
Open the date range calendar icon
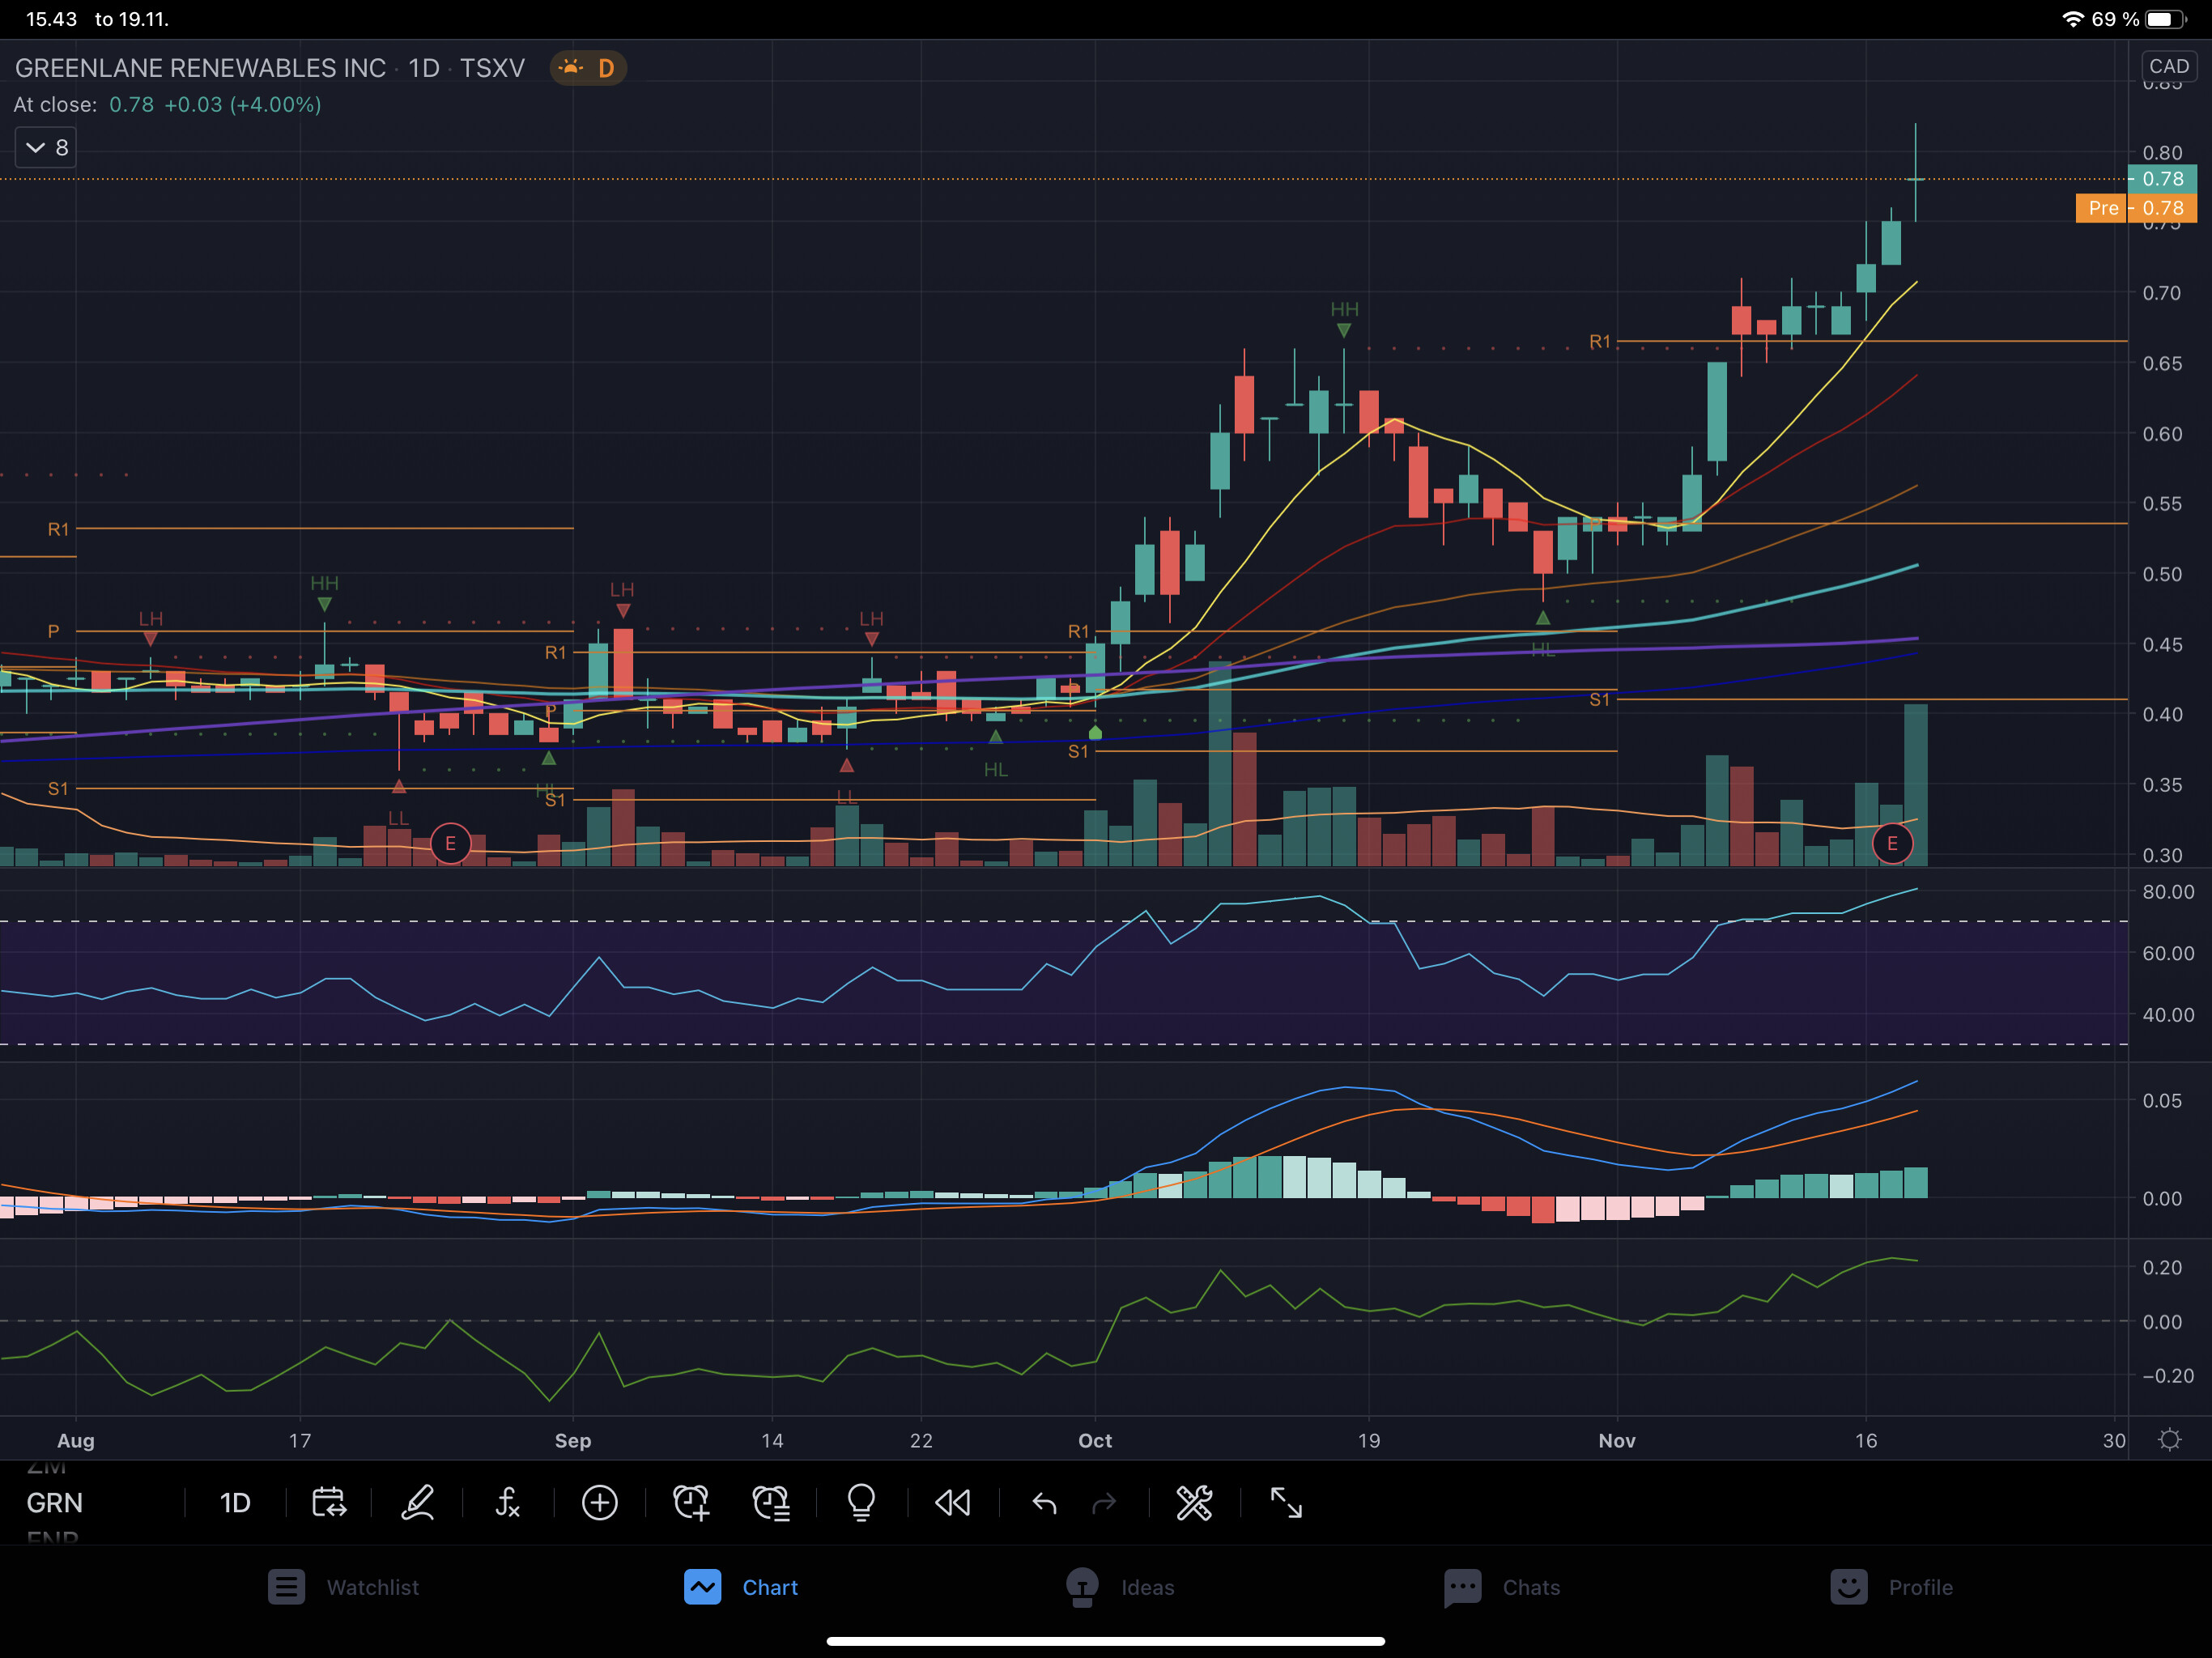328,1503
